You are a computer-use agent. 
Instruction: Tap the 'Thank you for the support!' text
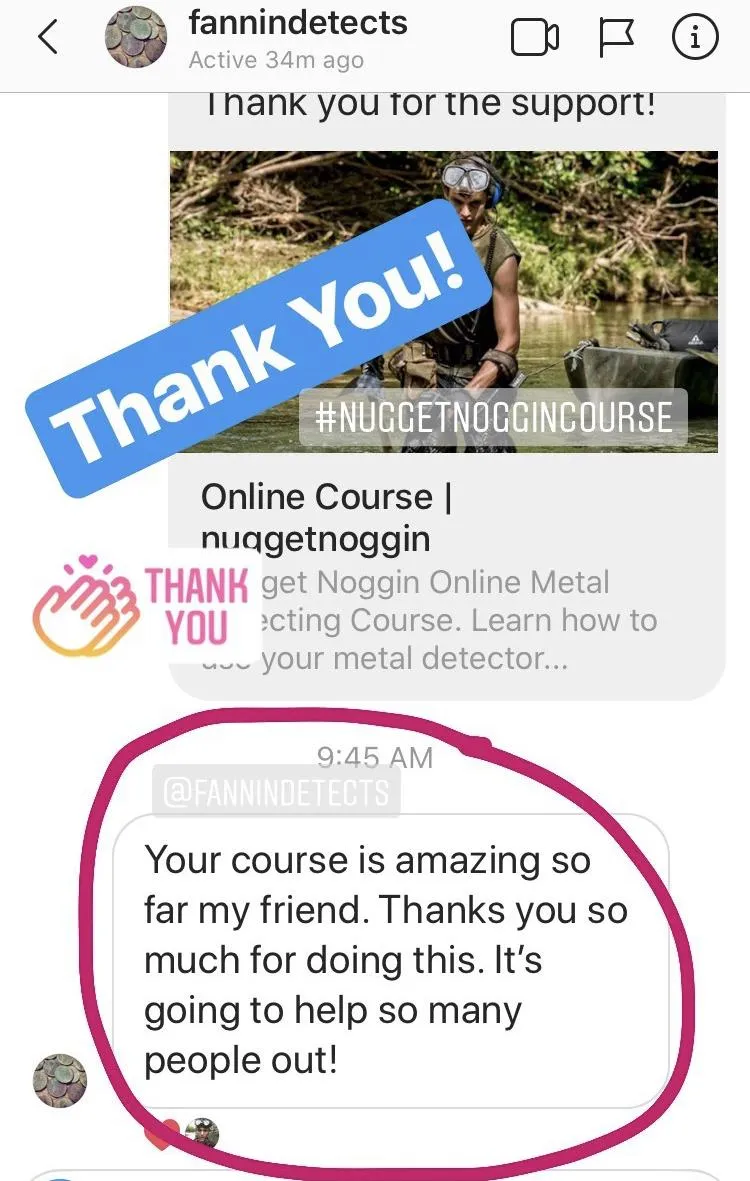[x=431, y=104]
